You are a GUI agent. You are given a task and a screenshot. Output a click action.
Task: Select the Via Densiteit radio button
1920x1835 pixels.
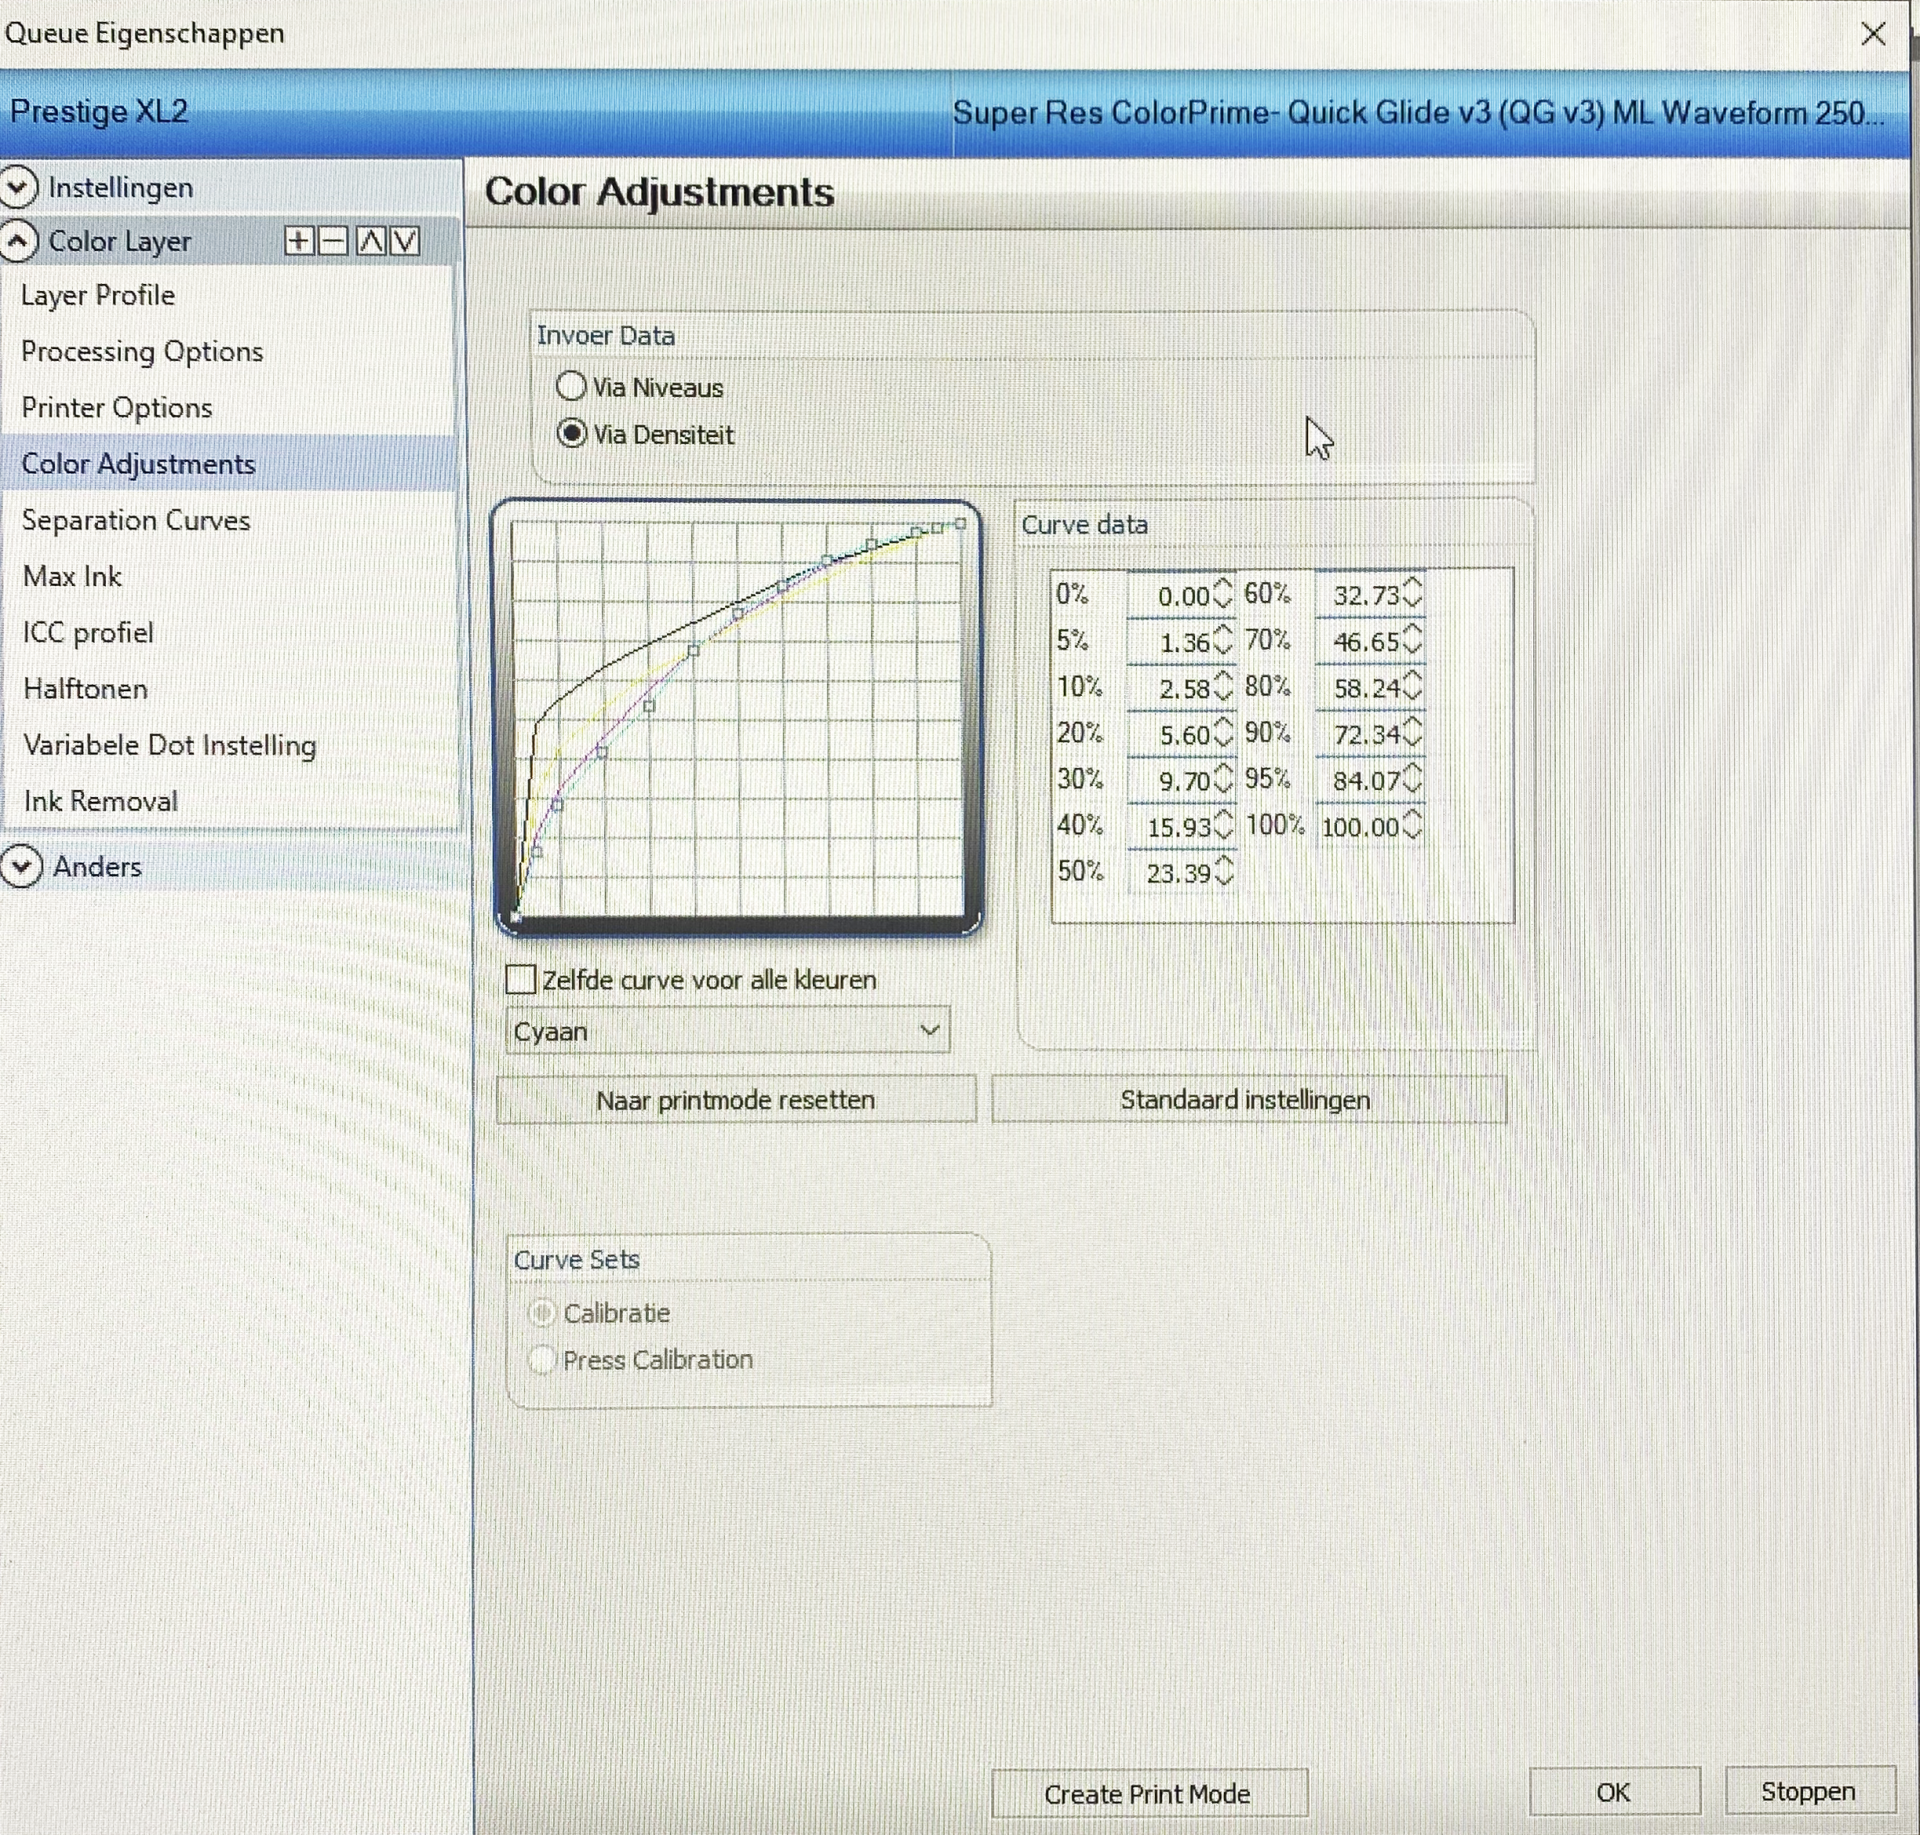tap(571, 434)
